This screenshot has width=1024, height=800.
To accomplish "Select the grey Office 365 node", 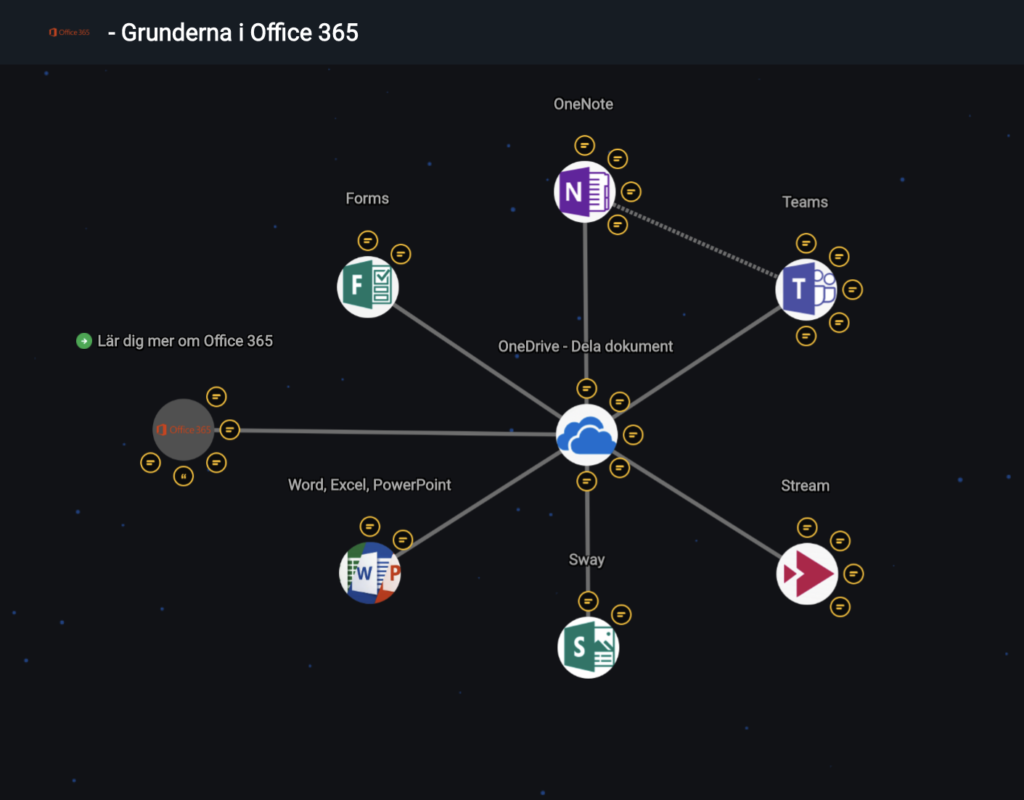I will coord(184,430).
